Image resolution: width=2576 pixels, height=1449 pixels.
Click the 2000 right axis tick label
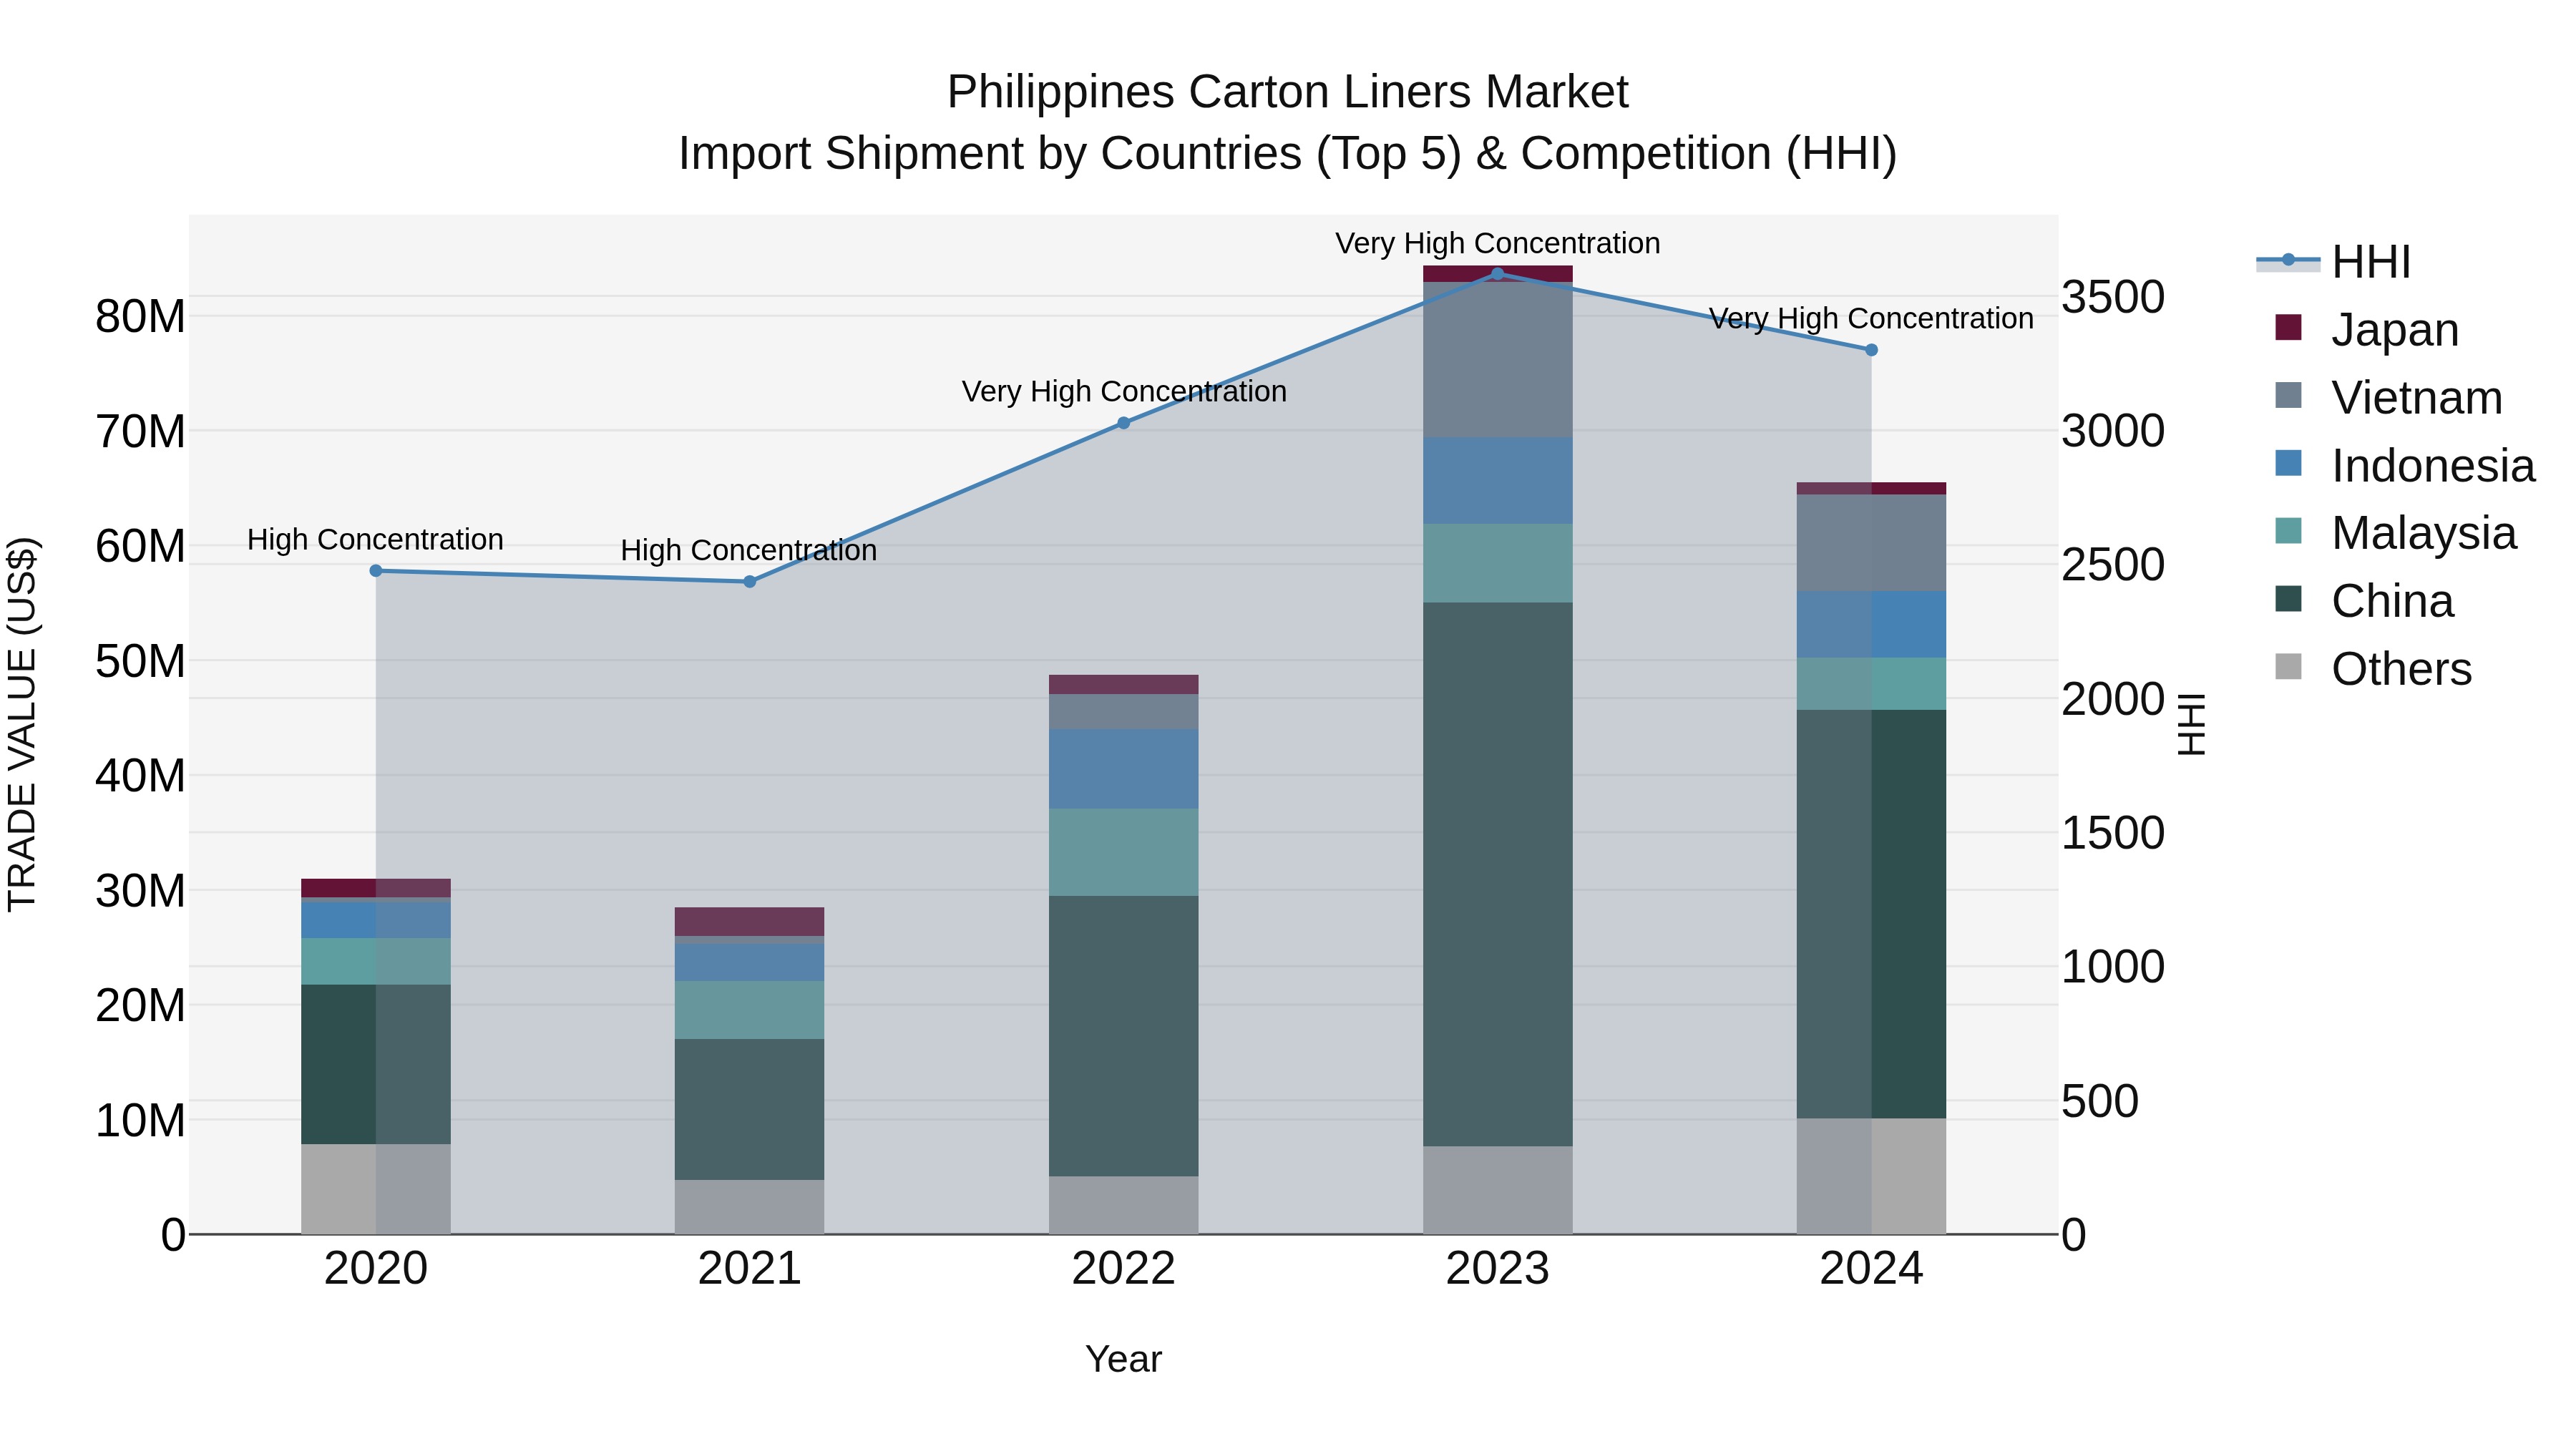coord(2113,699)
